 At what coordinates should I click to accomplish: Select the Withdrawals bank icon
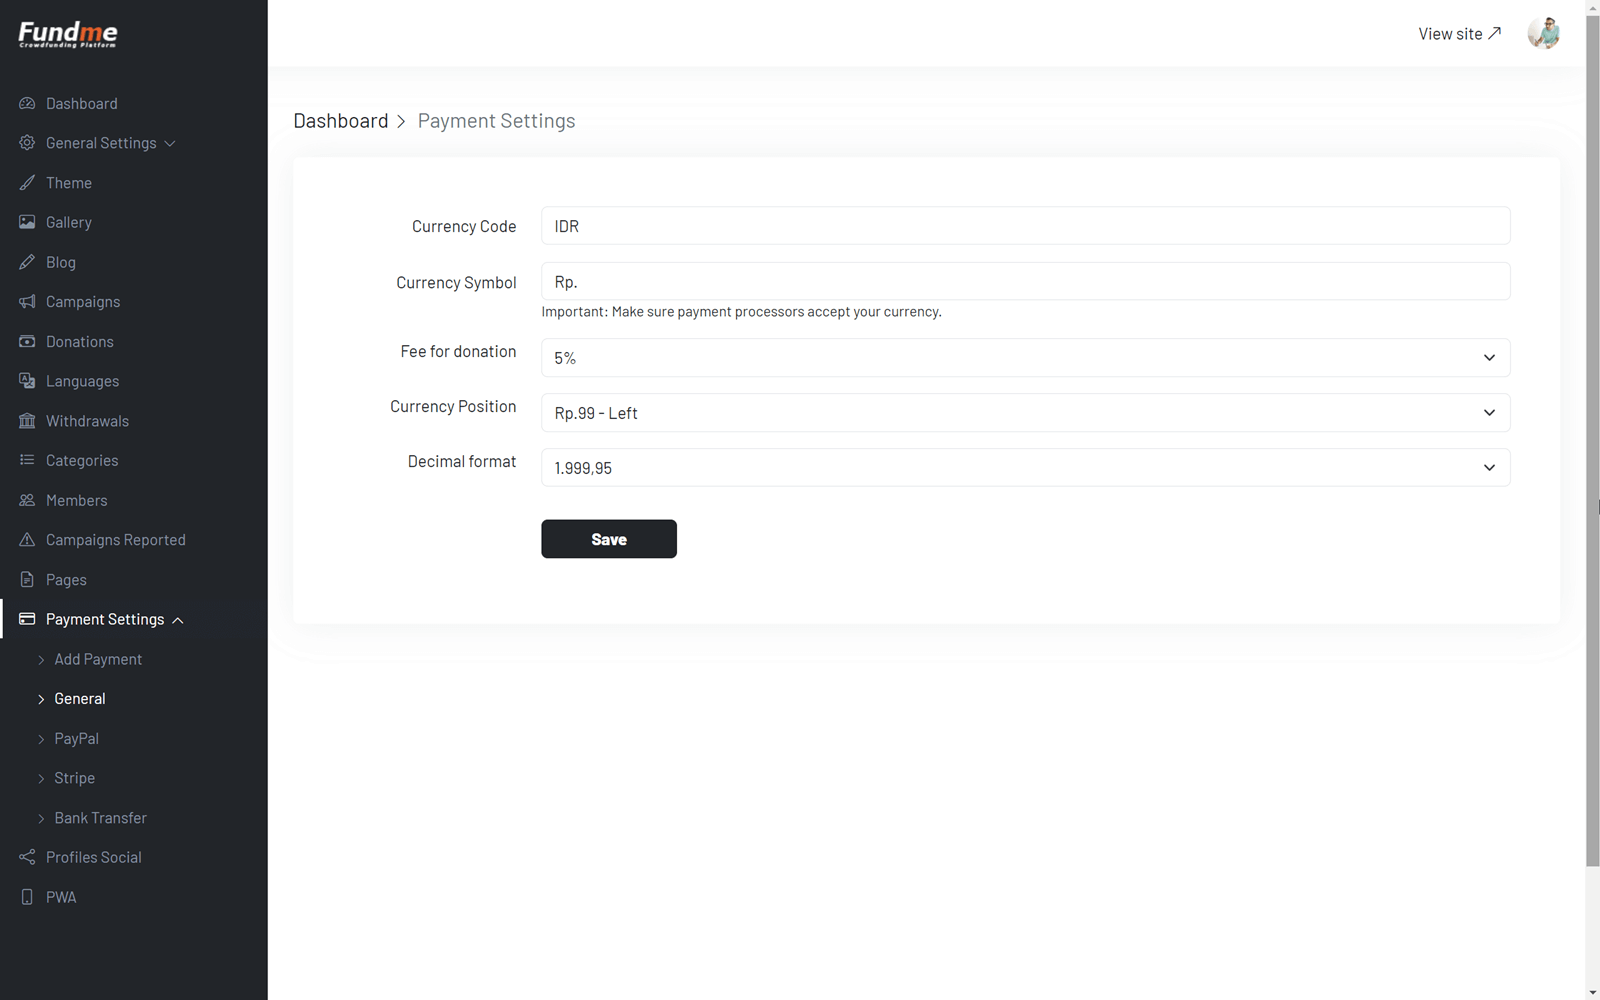click(x=27, y=420)
